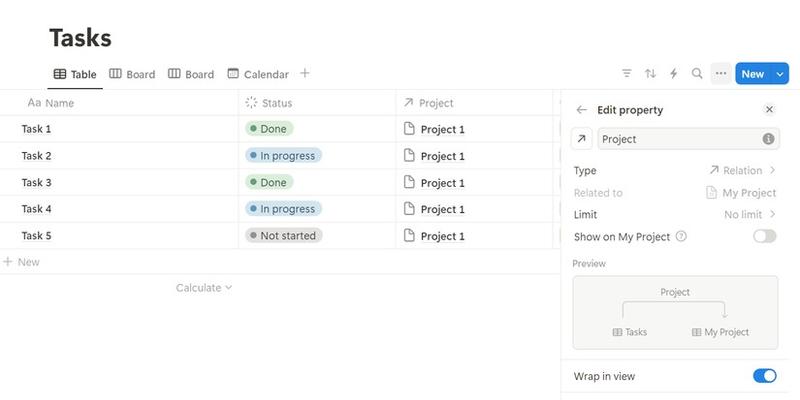Click the automations lightning icon
The width and height of the screenshot is (800, 400).
(x=674, y=74)
